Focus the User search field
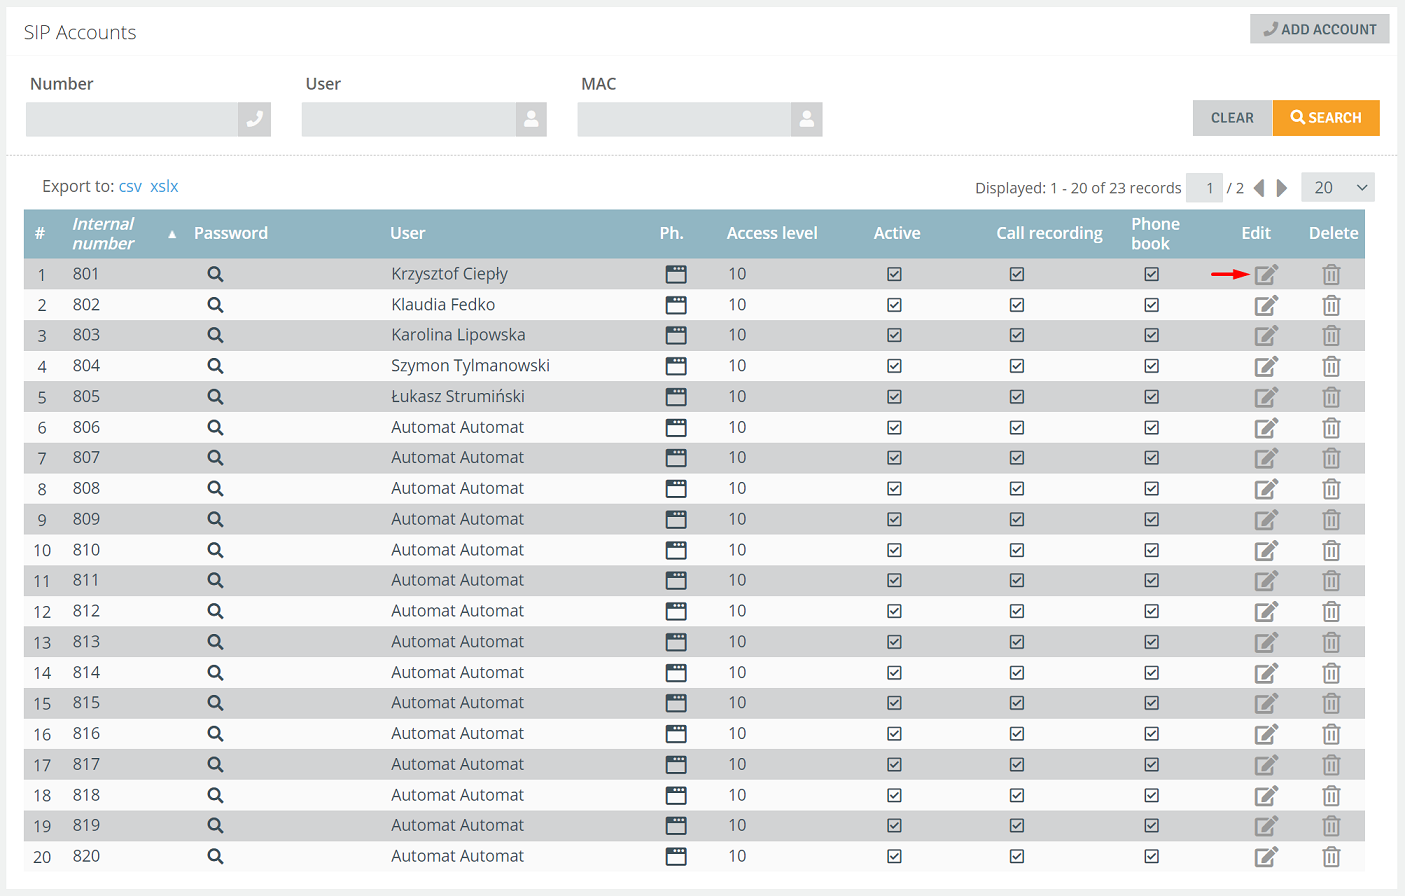The image size is (1405, 896). 408,119
